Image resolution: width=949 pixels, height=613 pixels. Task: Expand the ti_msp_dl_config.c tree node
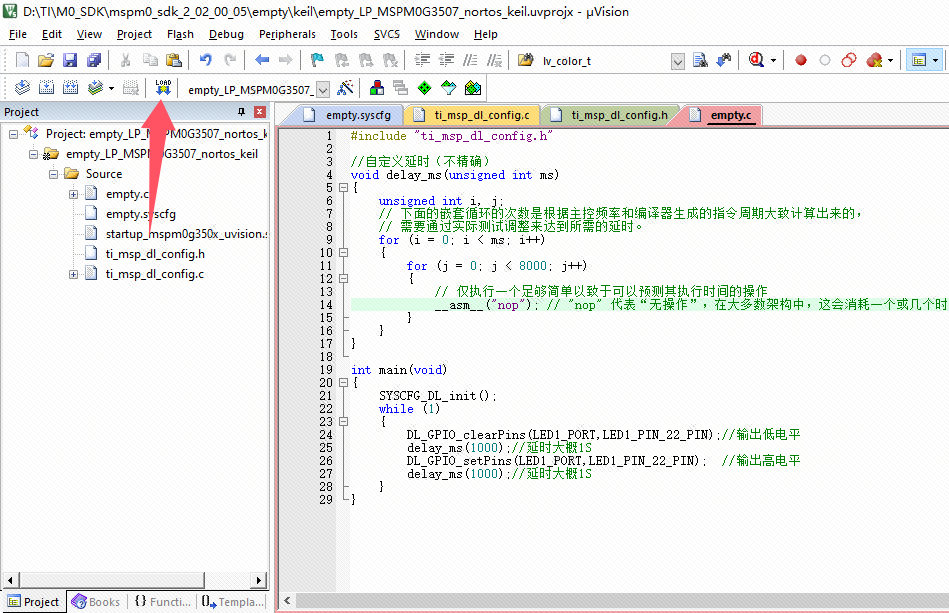[73, 274]
